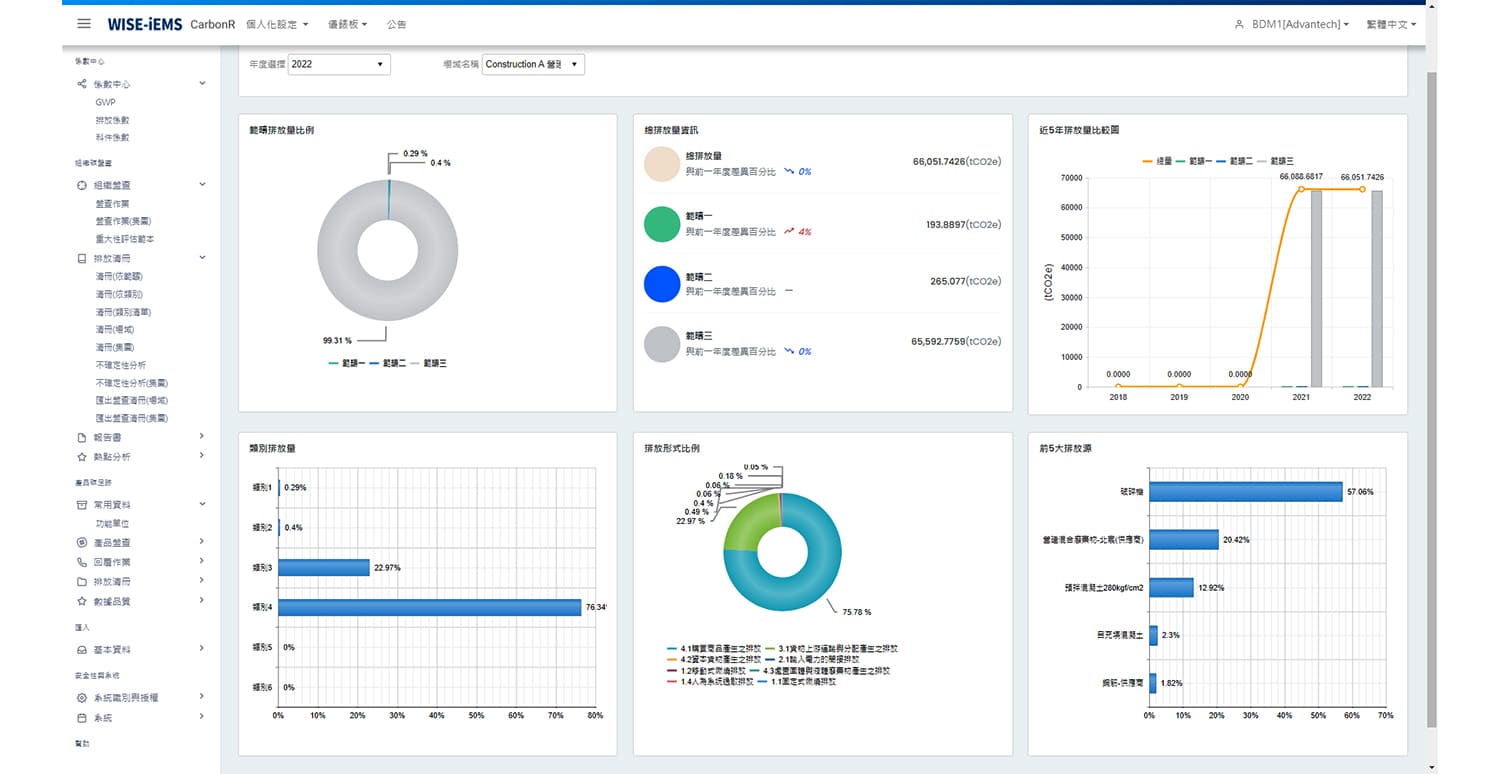
Task: Open the 不確定性分析 sidebar item
Action: (120, 366)
